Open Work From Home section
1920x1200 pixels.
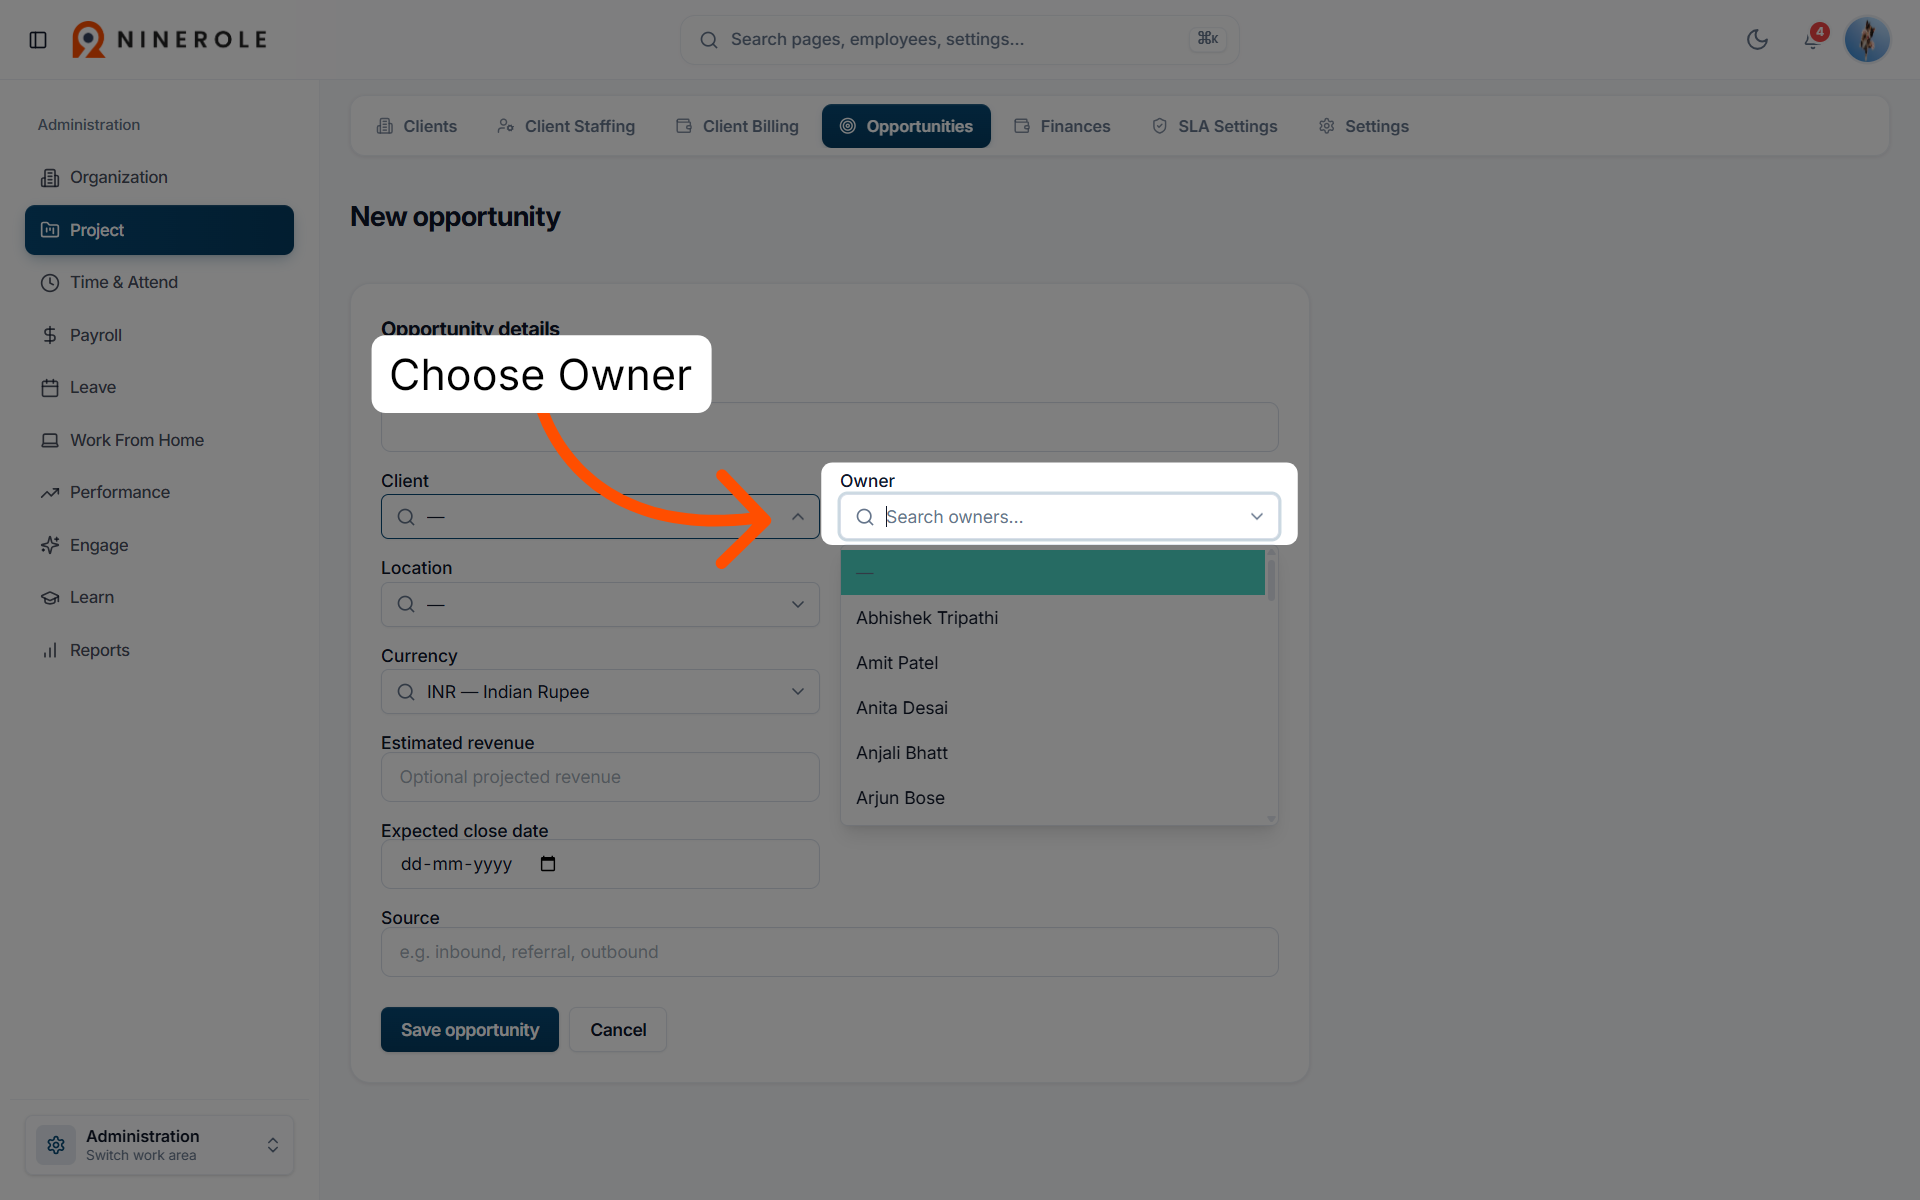coord(159,440)
